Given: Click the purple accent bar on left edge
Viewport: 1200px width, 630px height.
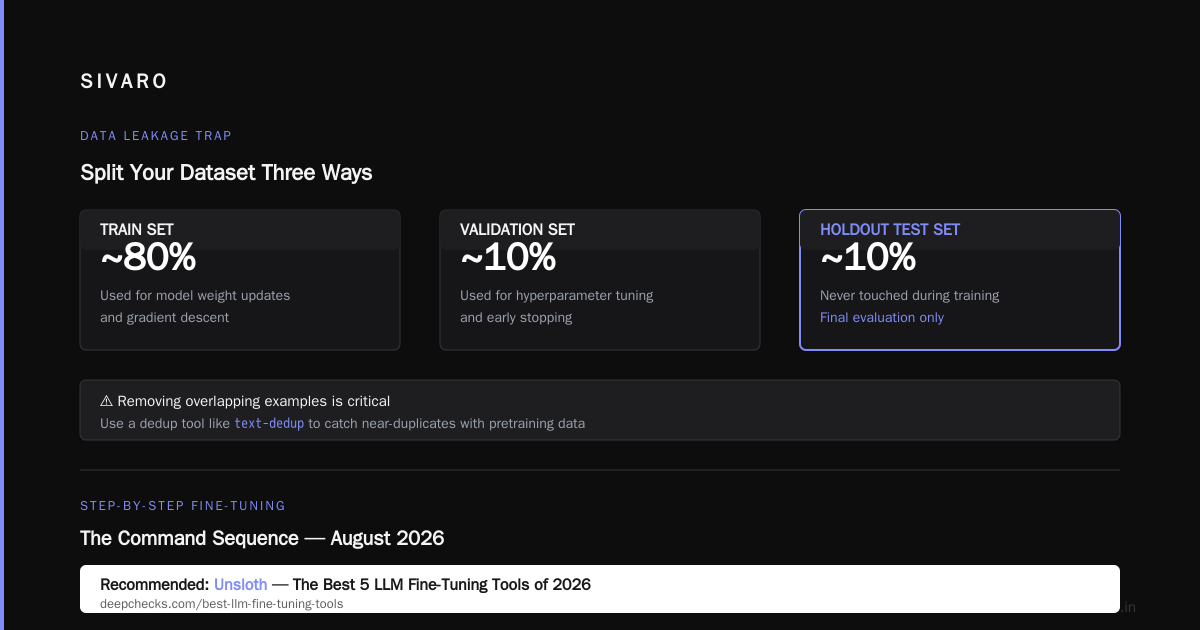Looking at the screenshot, I should [2, 315].
